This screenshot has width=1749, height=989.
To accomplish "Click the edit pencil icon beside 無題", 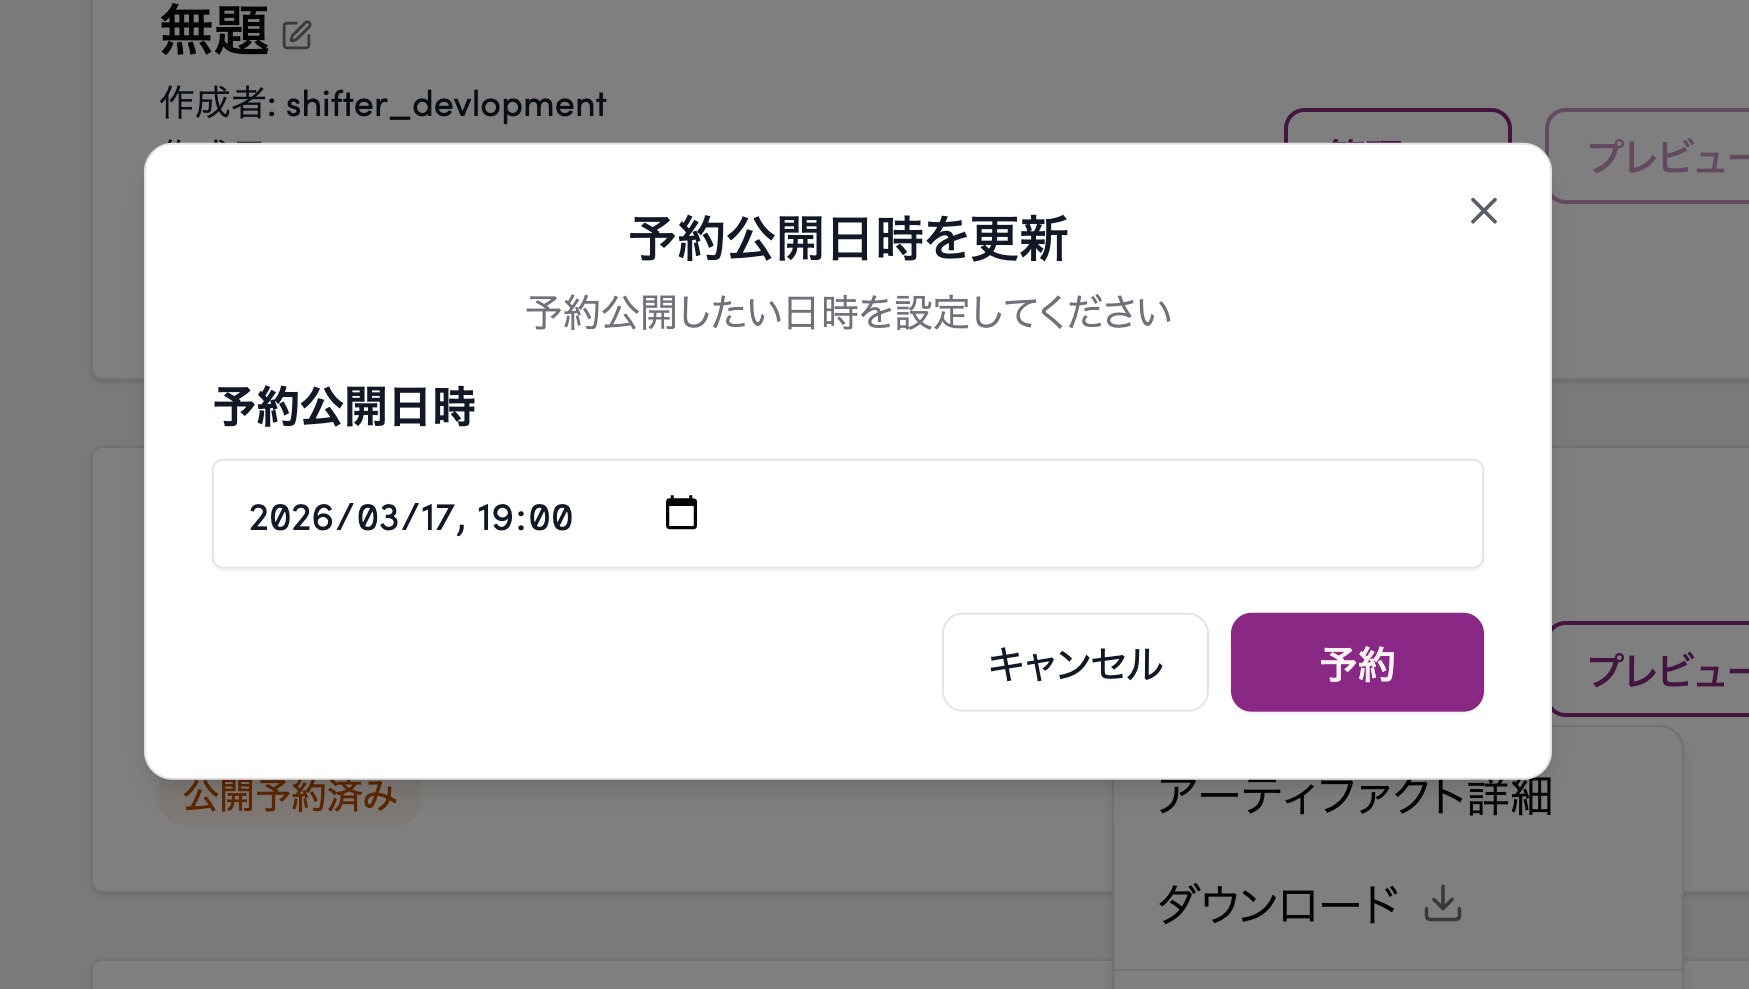I will 297,36.
